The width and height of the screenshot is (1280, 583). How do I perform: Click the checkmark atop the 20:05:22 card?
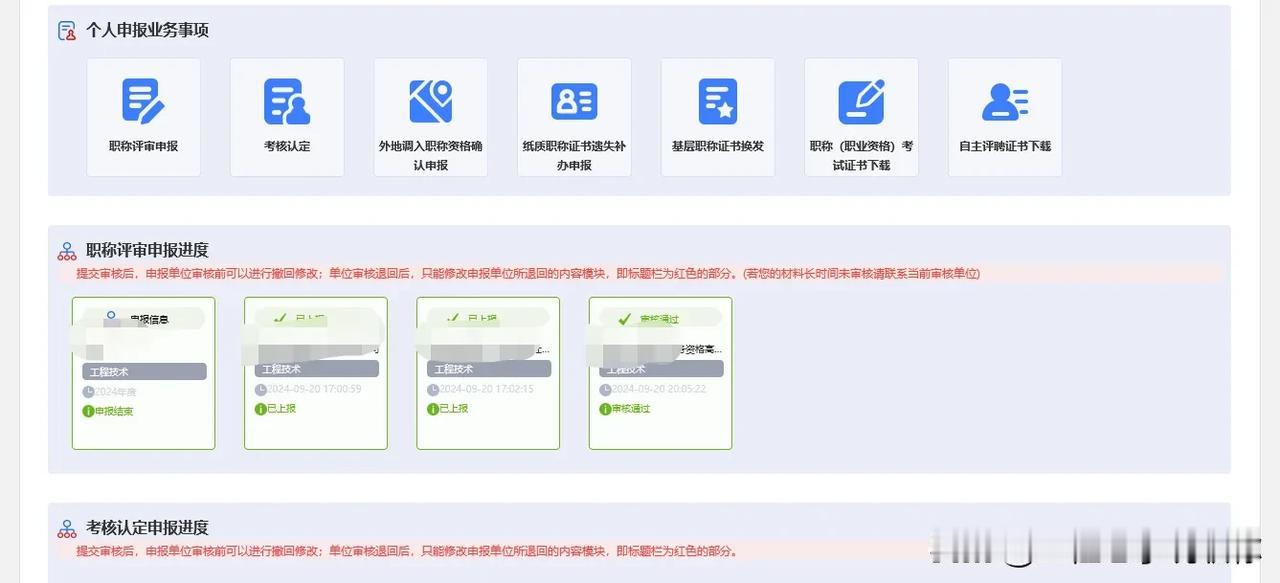624,319
